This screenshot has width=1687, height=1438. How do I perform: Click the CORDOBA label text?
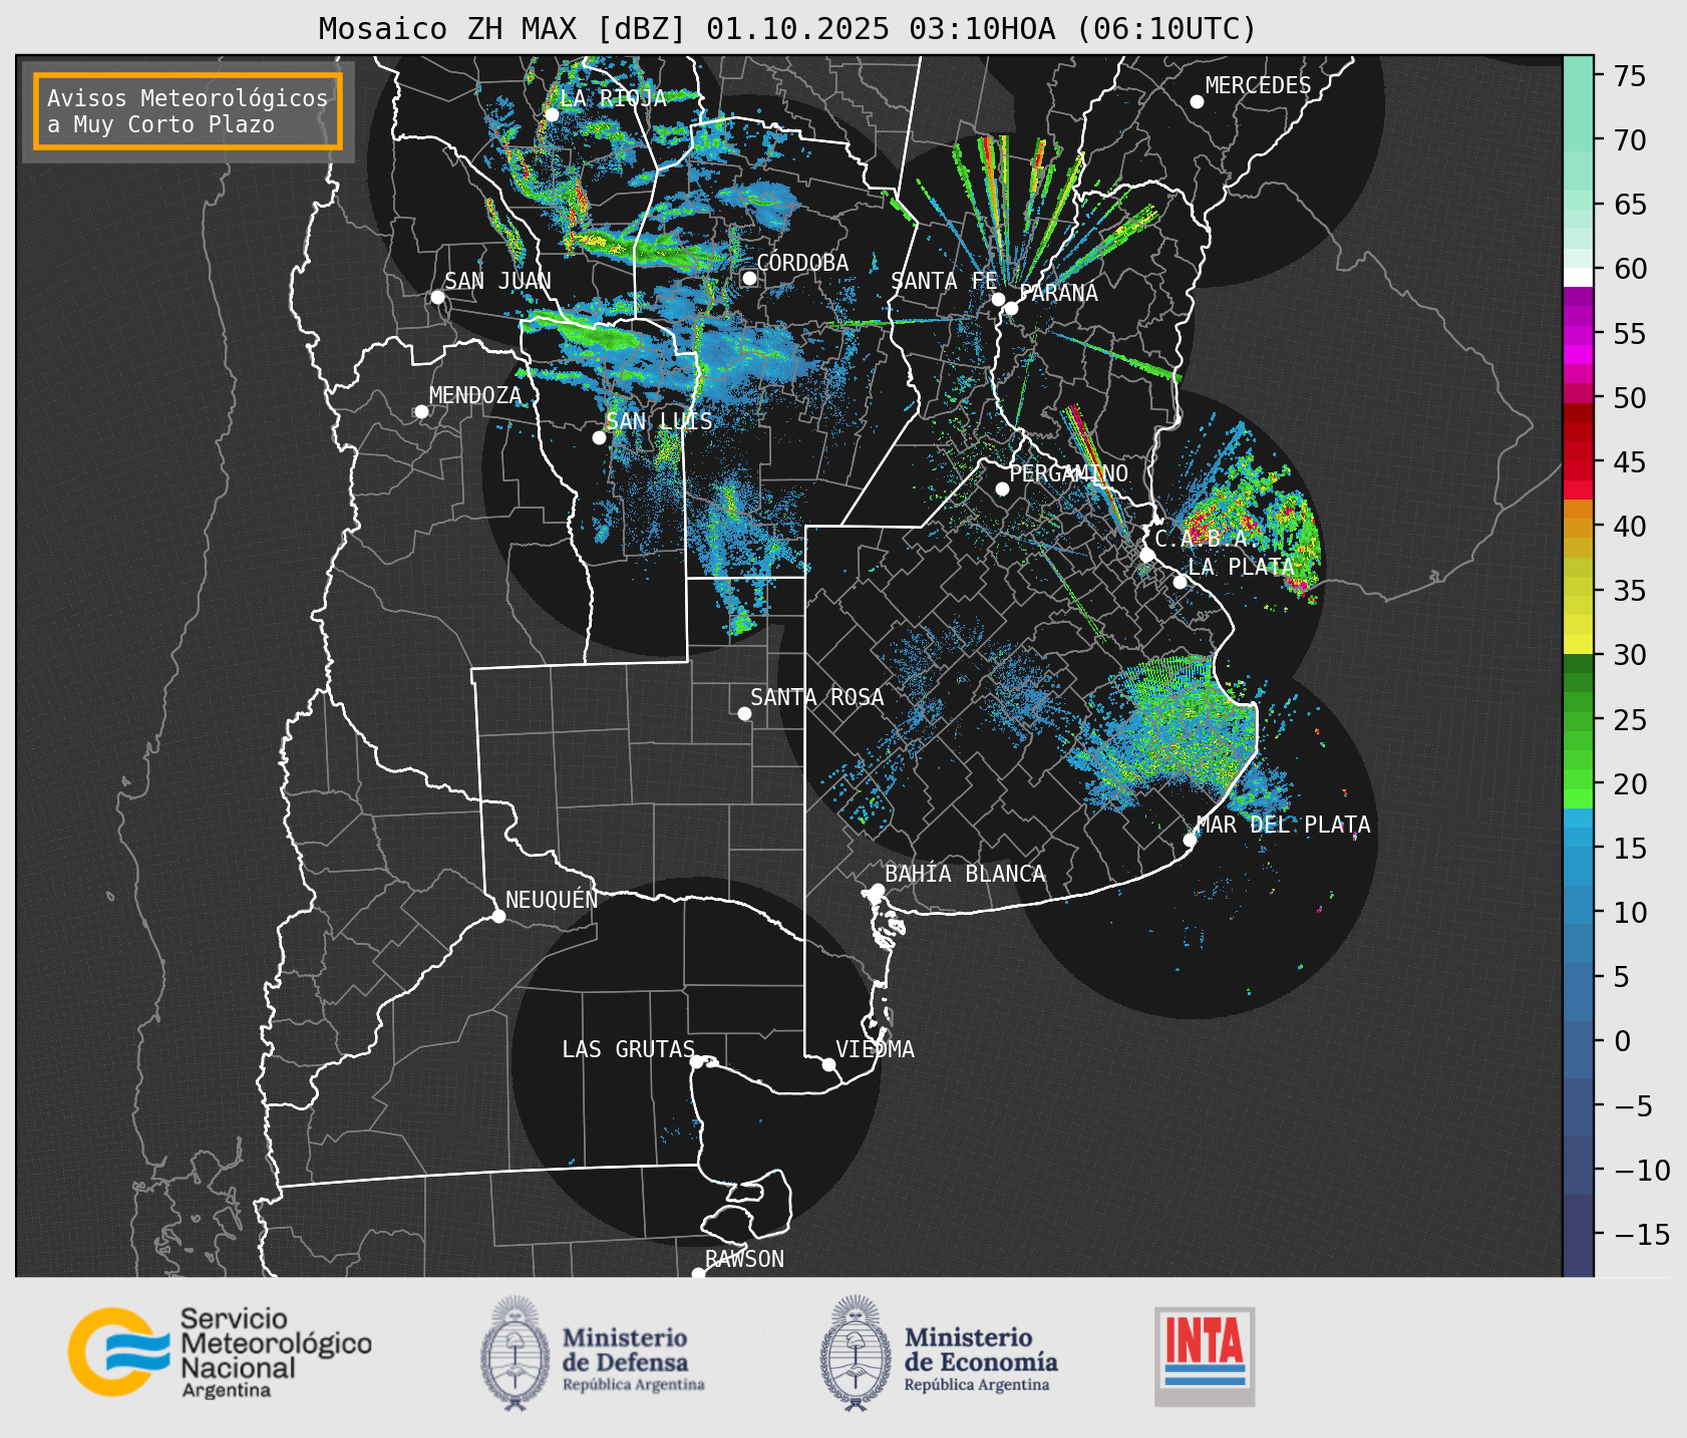(803, 262)
